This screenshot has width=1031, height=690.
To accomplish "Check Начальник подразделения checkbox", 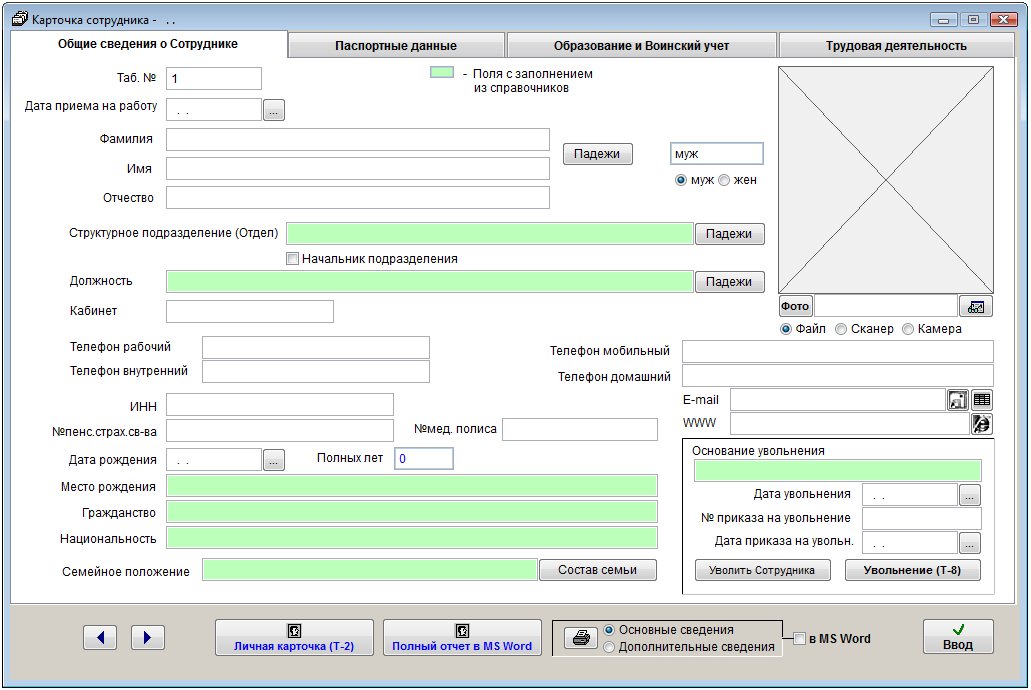I will [293, 259].
